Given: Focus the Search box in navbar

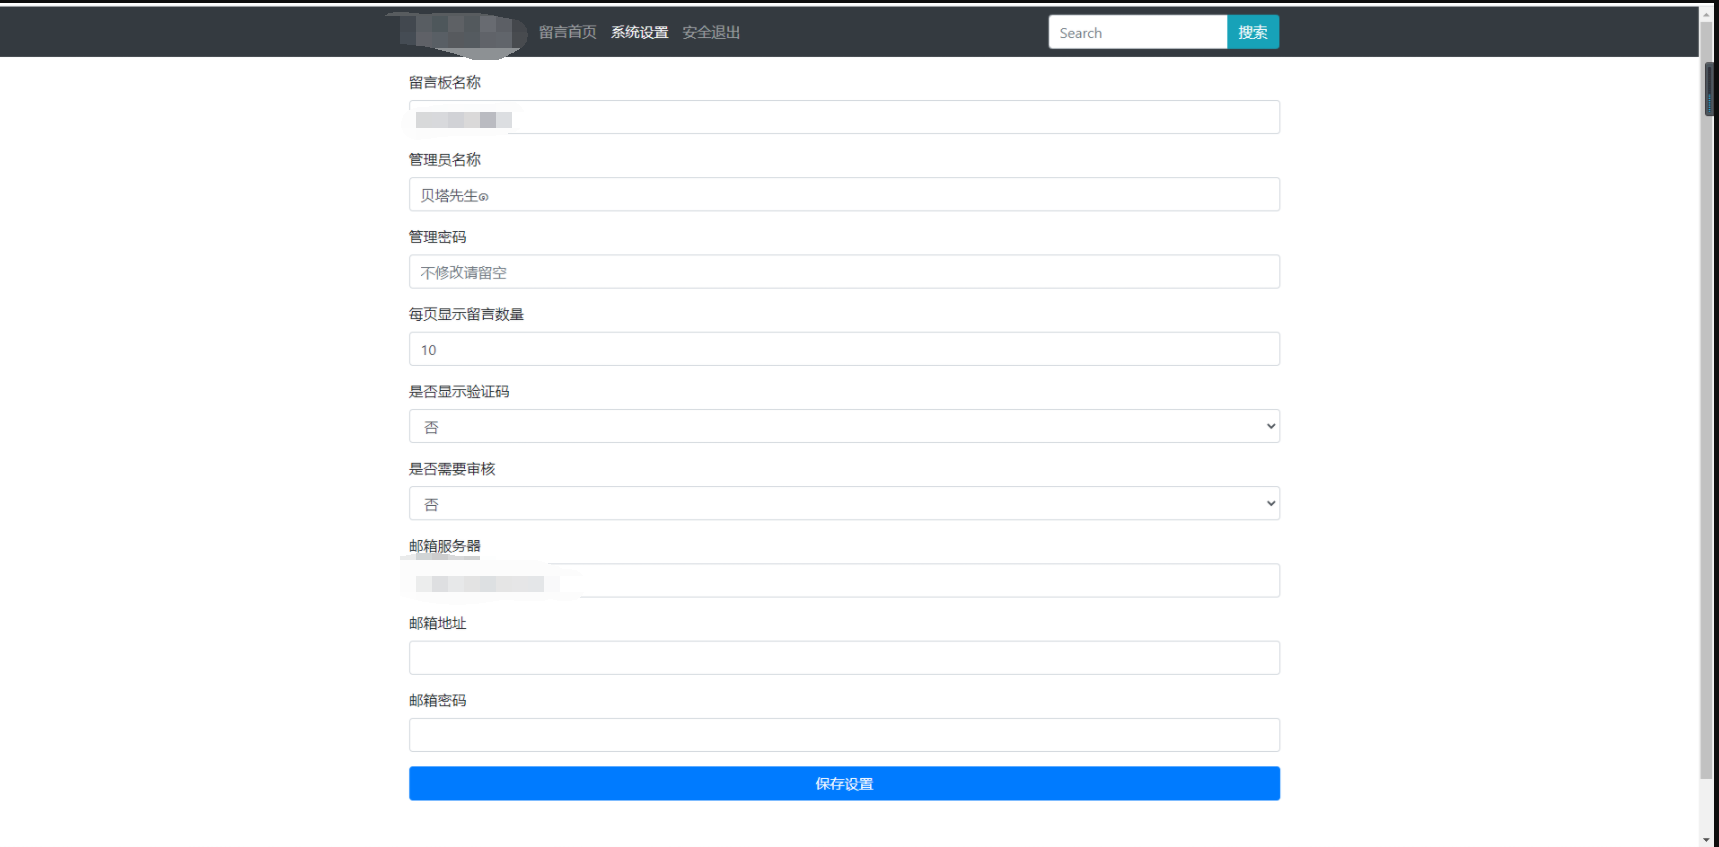Looking at the screenshot, I should [x=1137, y=32].
